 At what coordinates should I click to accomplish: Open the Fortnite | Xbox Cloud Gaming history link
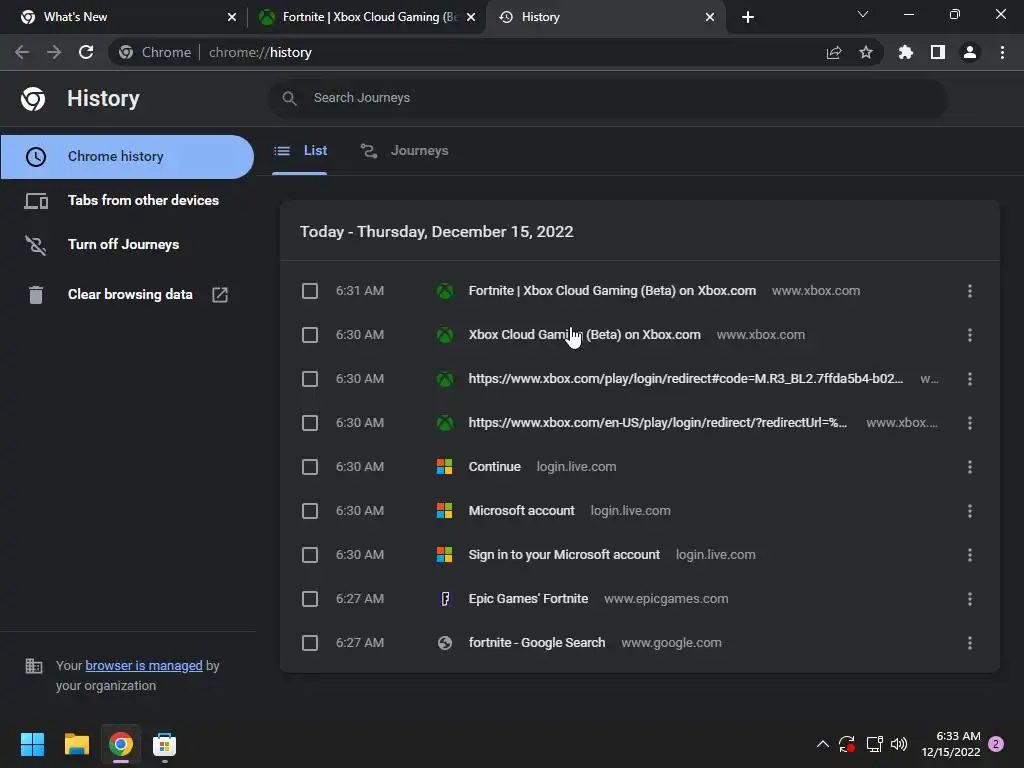coord(612,291)
